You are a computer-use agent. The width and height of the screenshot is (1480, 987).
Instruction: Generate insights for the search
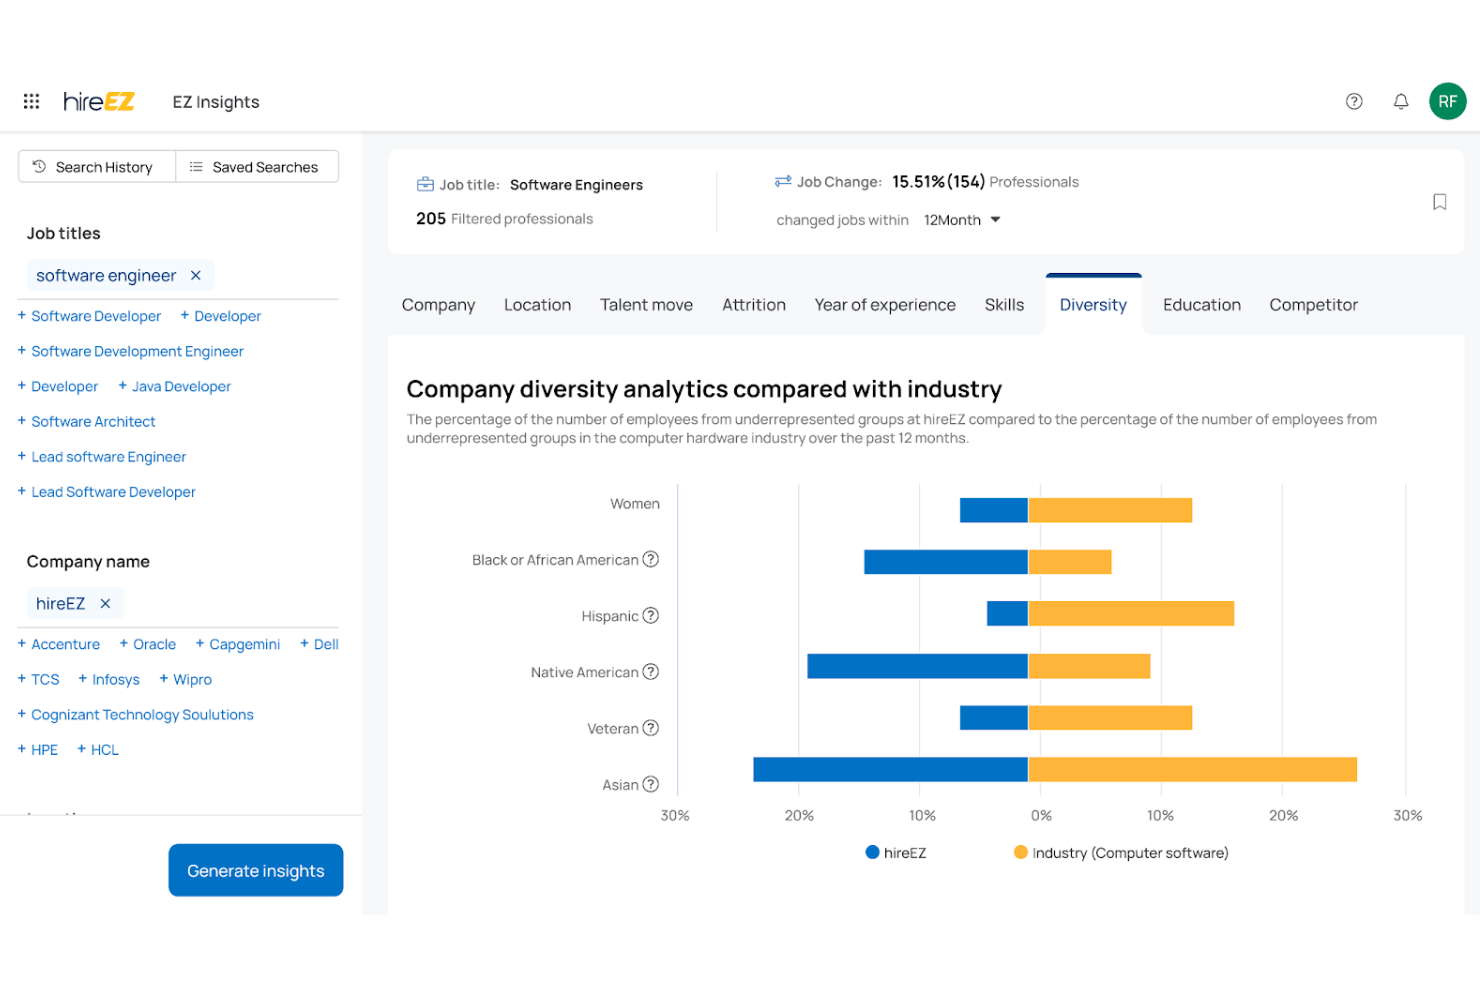click(x=256, y=870)
